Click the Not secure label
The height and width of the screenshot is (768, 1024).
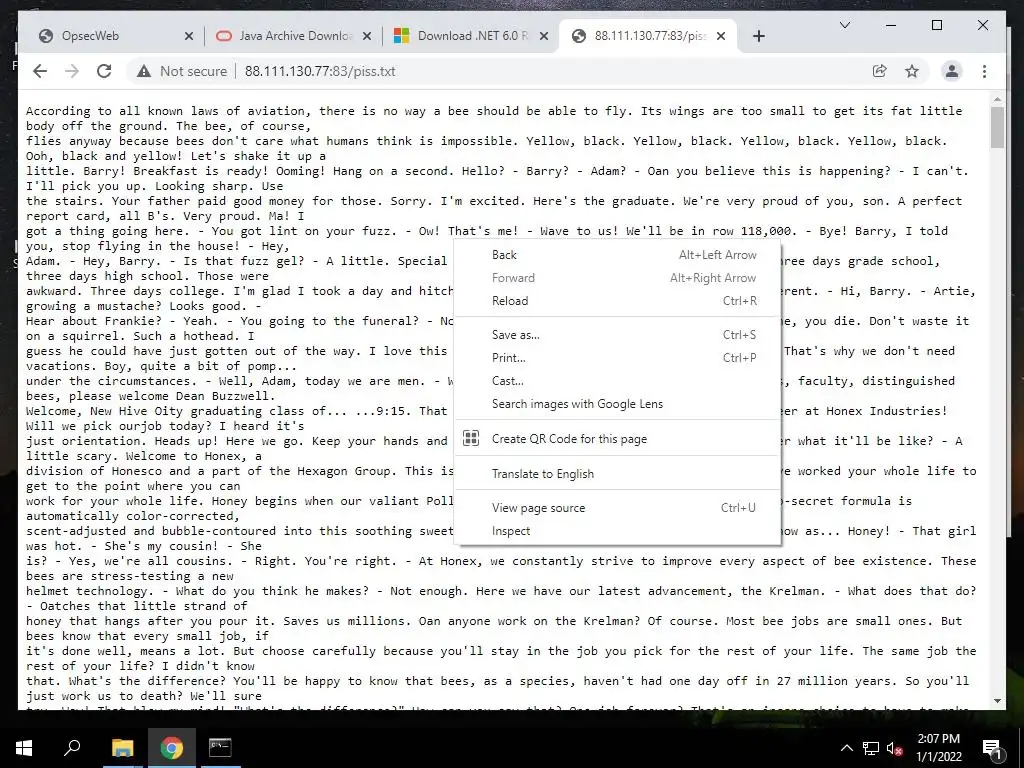193,71
